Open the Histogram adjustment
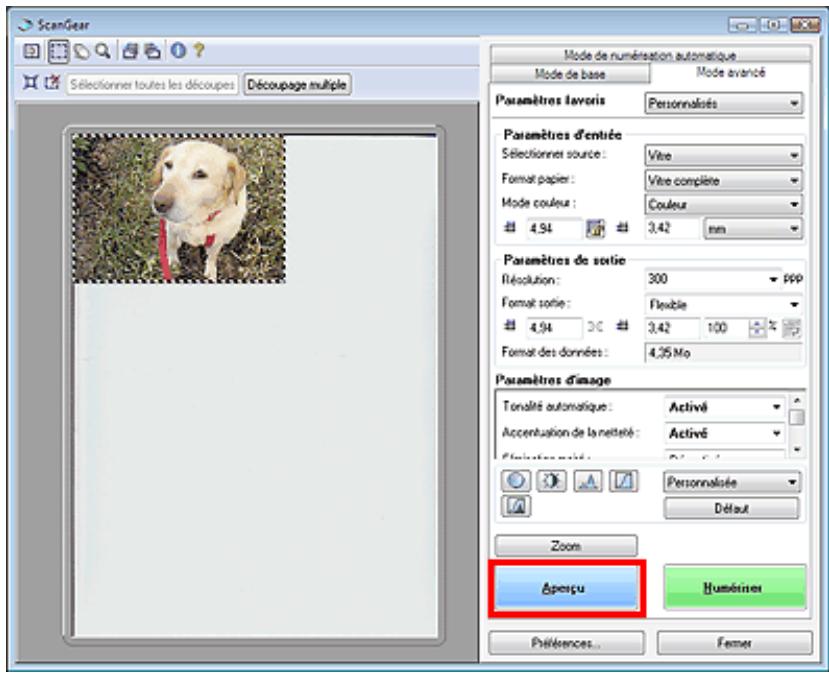The height and width of the screenshot is (673, 829). coord(587,481)
